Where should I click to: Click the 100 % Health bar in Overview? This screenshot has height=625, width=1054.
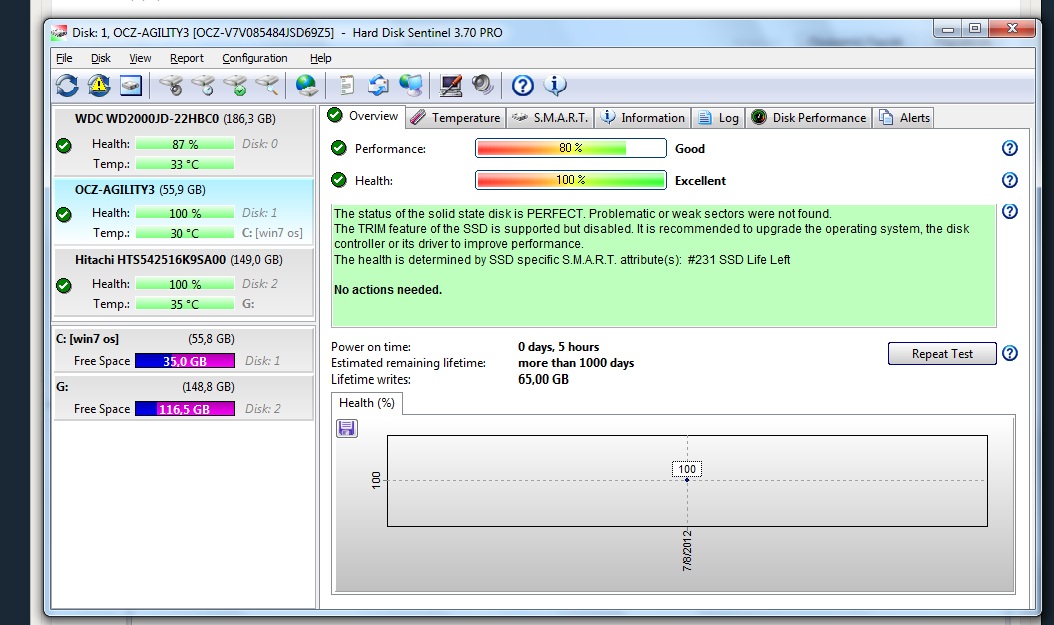point(571,180)
